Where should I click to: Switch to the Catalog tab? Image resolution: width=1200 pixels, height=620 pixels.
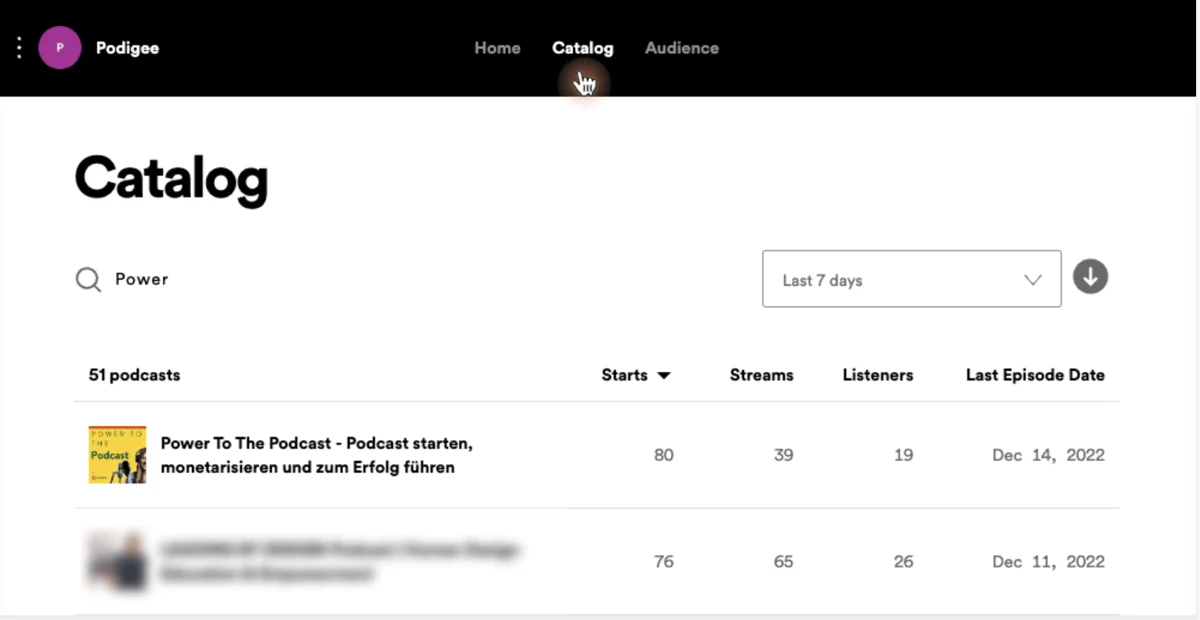(583, 48)
